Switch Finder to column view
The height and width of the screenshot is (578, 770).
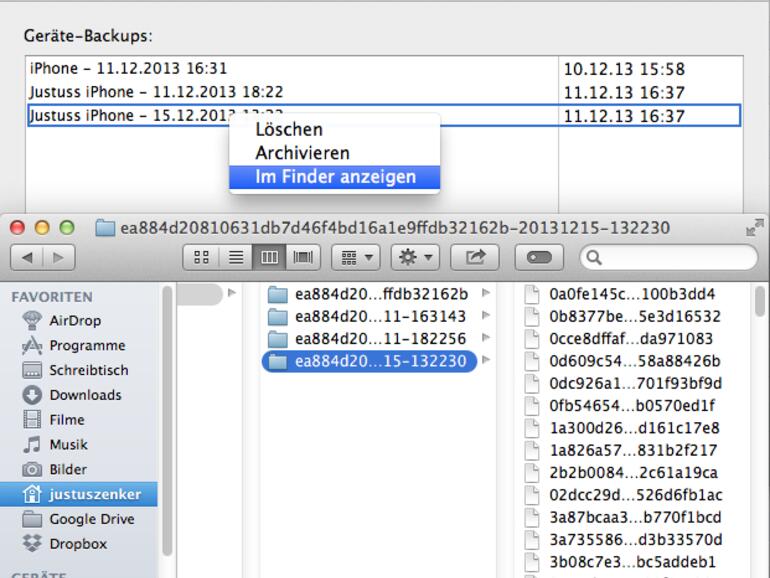click(269, 257)
